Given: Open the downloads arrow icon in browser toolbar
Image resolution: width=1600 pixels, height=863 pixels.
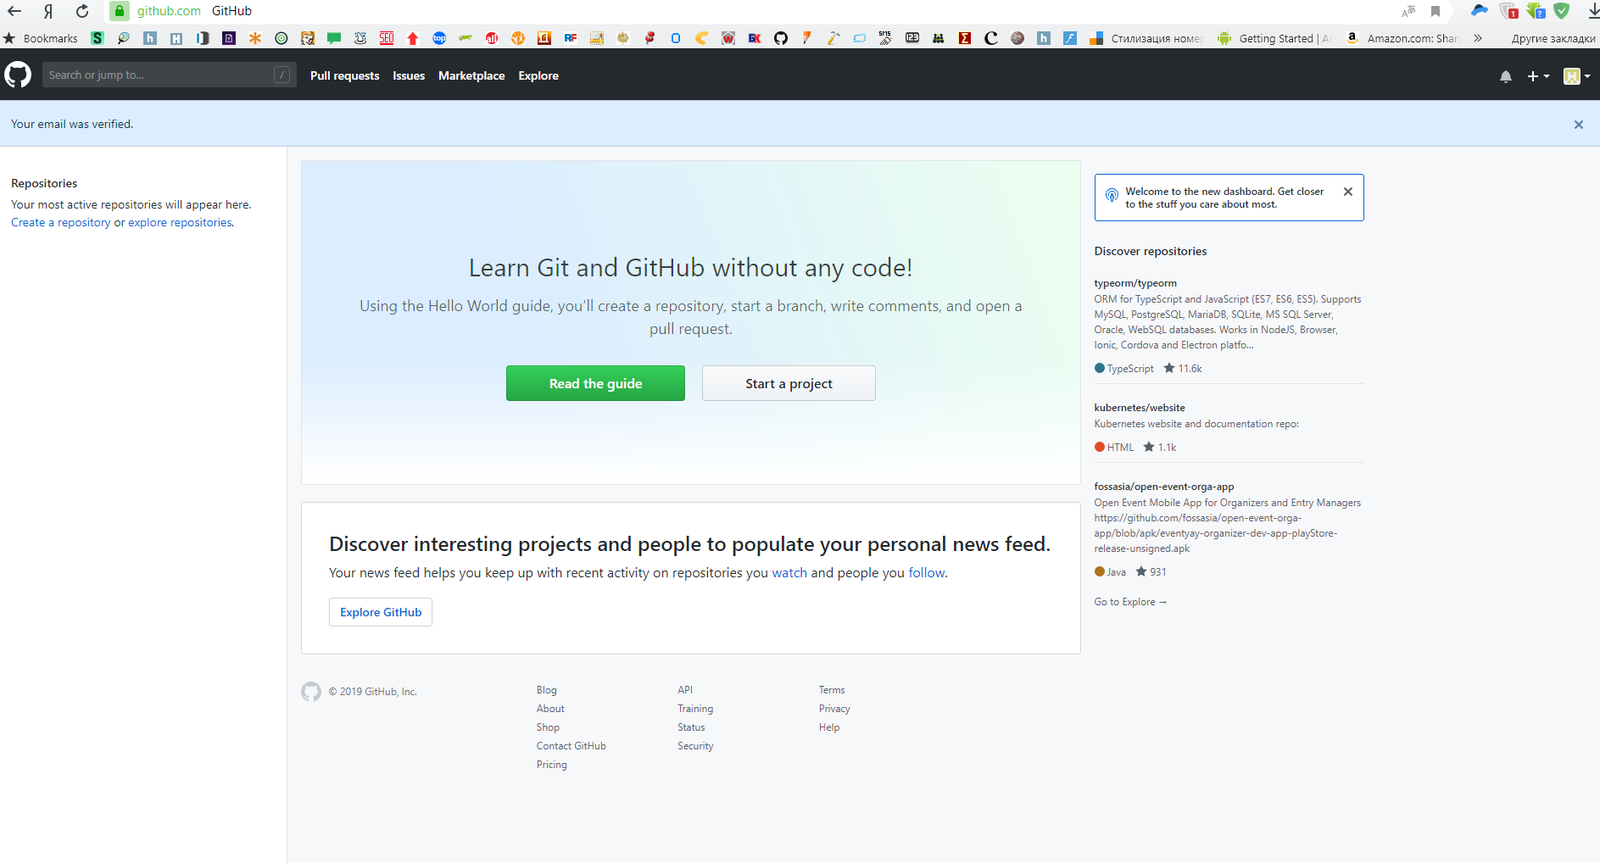Looking at the screenshot, I should pyautogui.click(x=1592, y=11).
